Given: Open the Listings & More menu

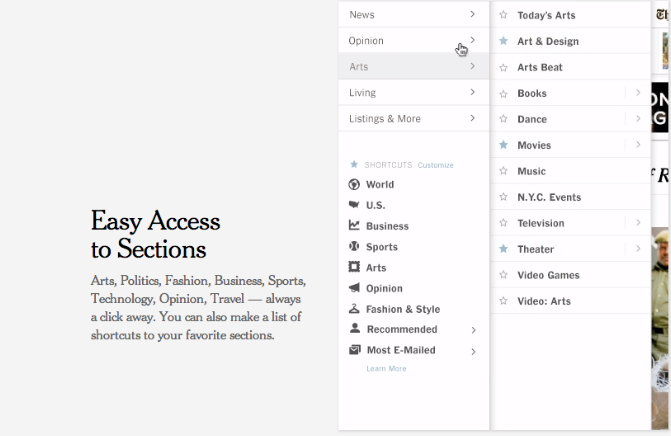Looking at the screenshot, I should click(413, 119).
